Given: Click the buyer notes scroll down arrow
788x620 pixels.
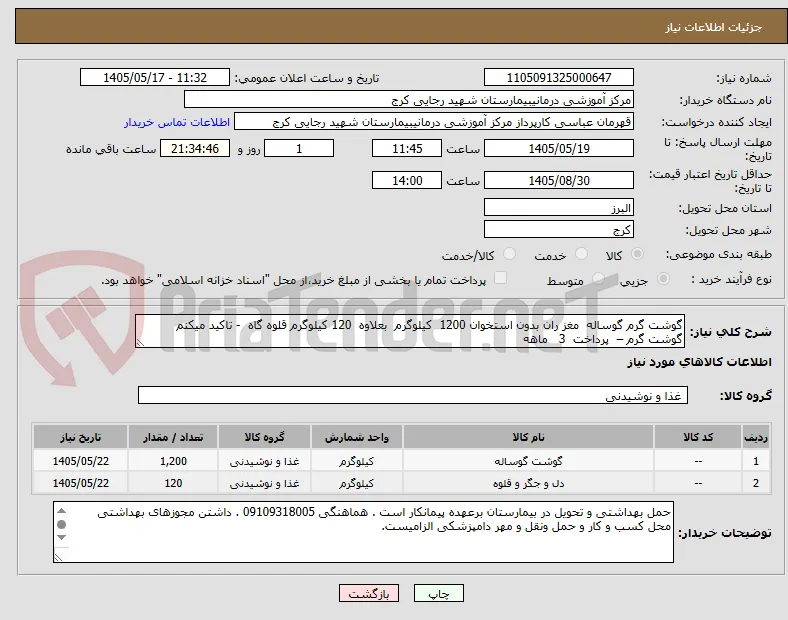Looking at the screenshot, I should pos(61,538).
